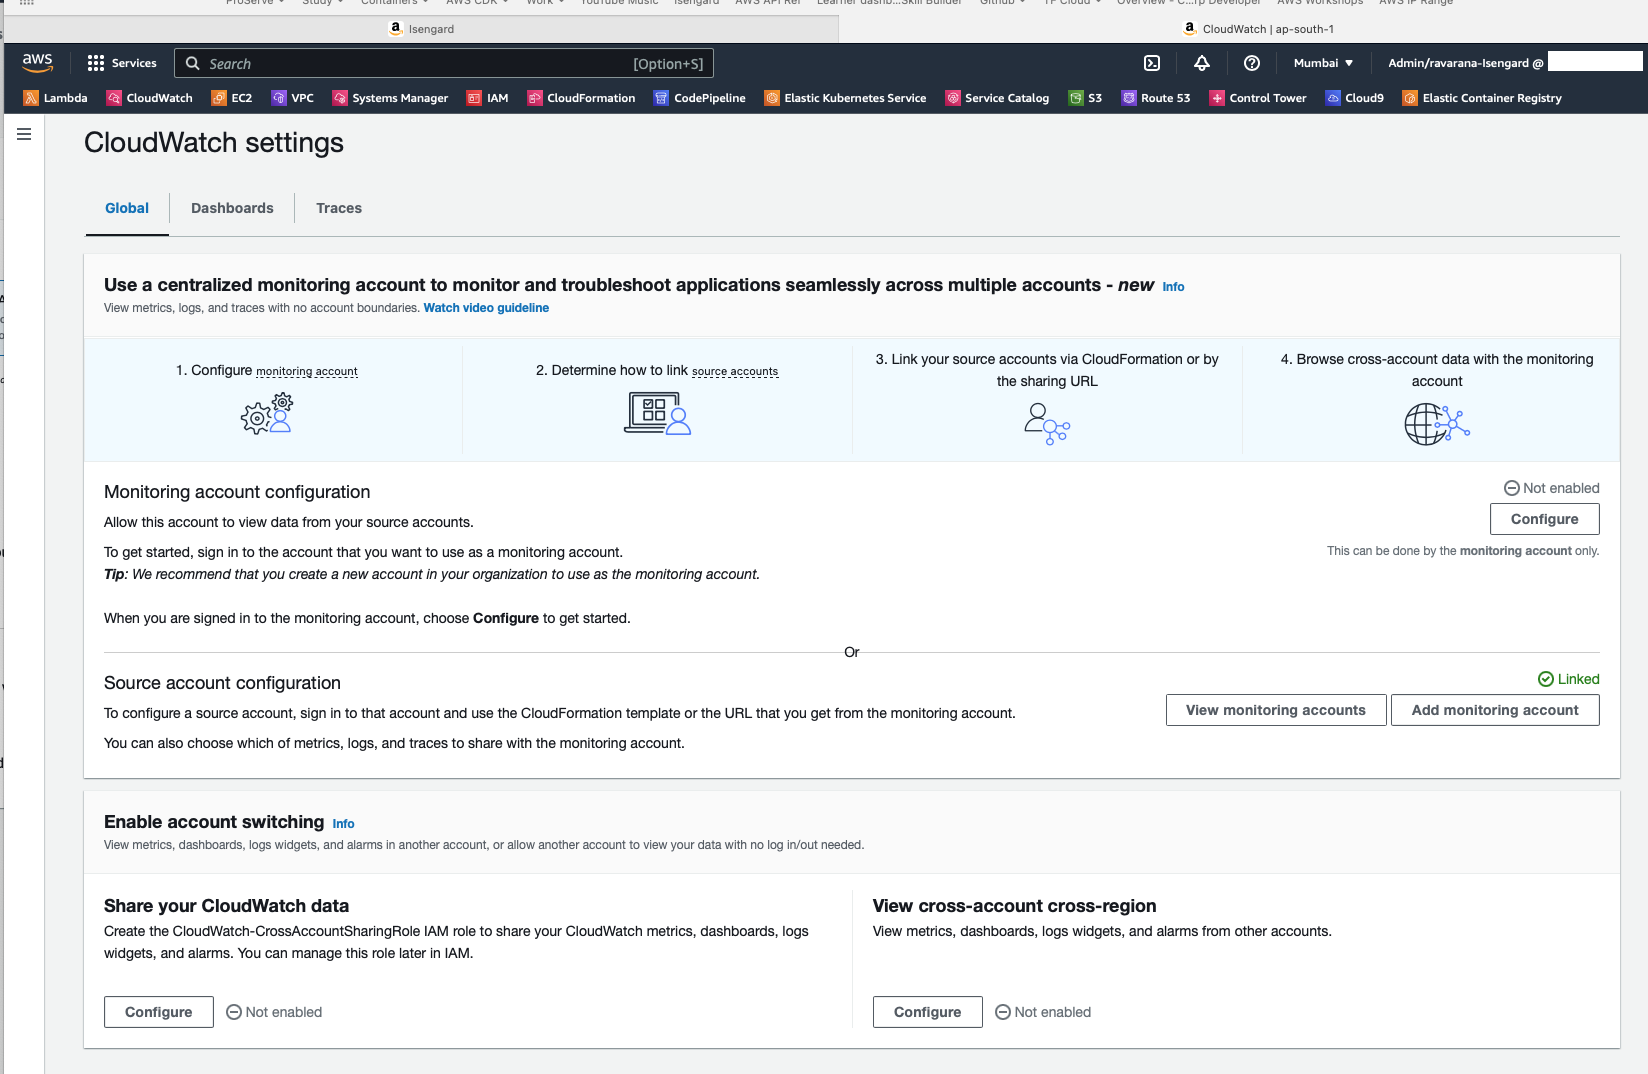
Task: Toggle the side navigation hamburger menu
Action: point(24,134)
